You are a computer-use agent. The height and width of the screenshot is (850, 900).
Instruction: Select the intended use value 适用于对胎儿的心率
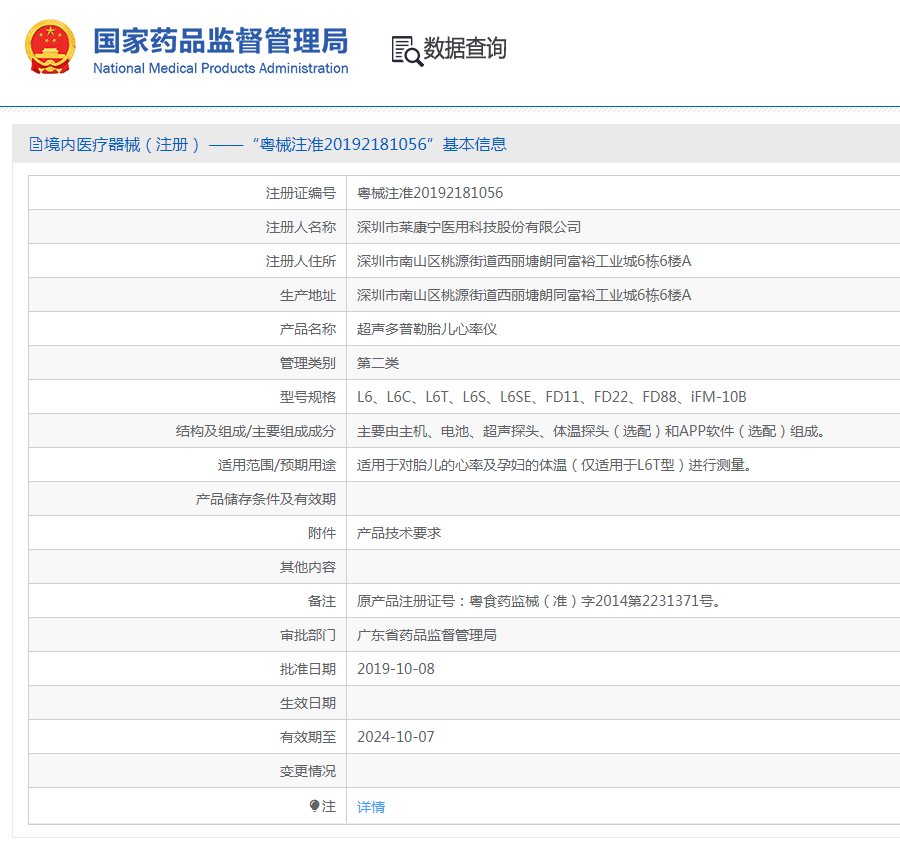click(x=554, y=465)
